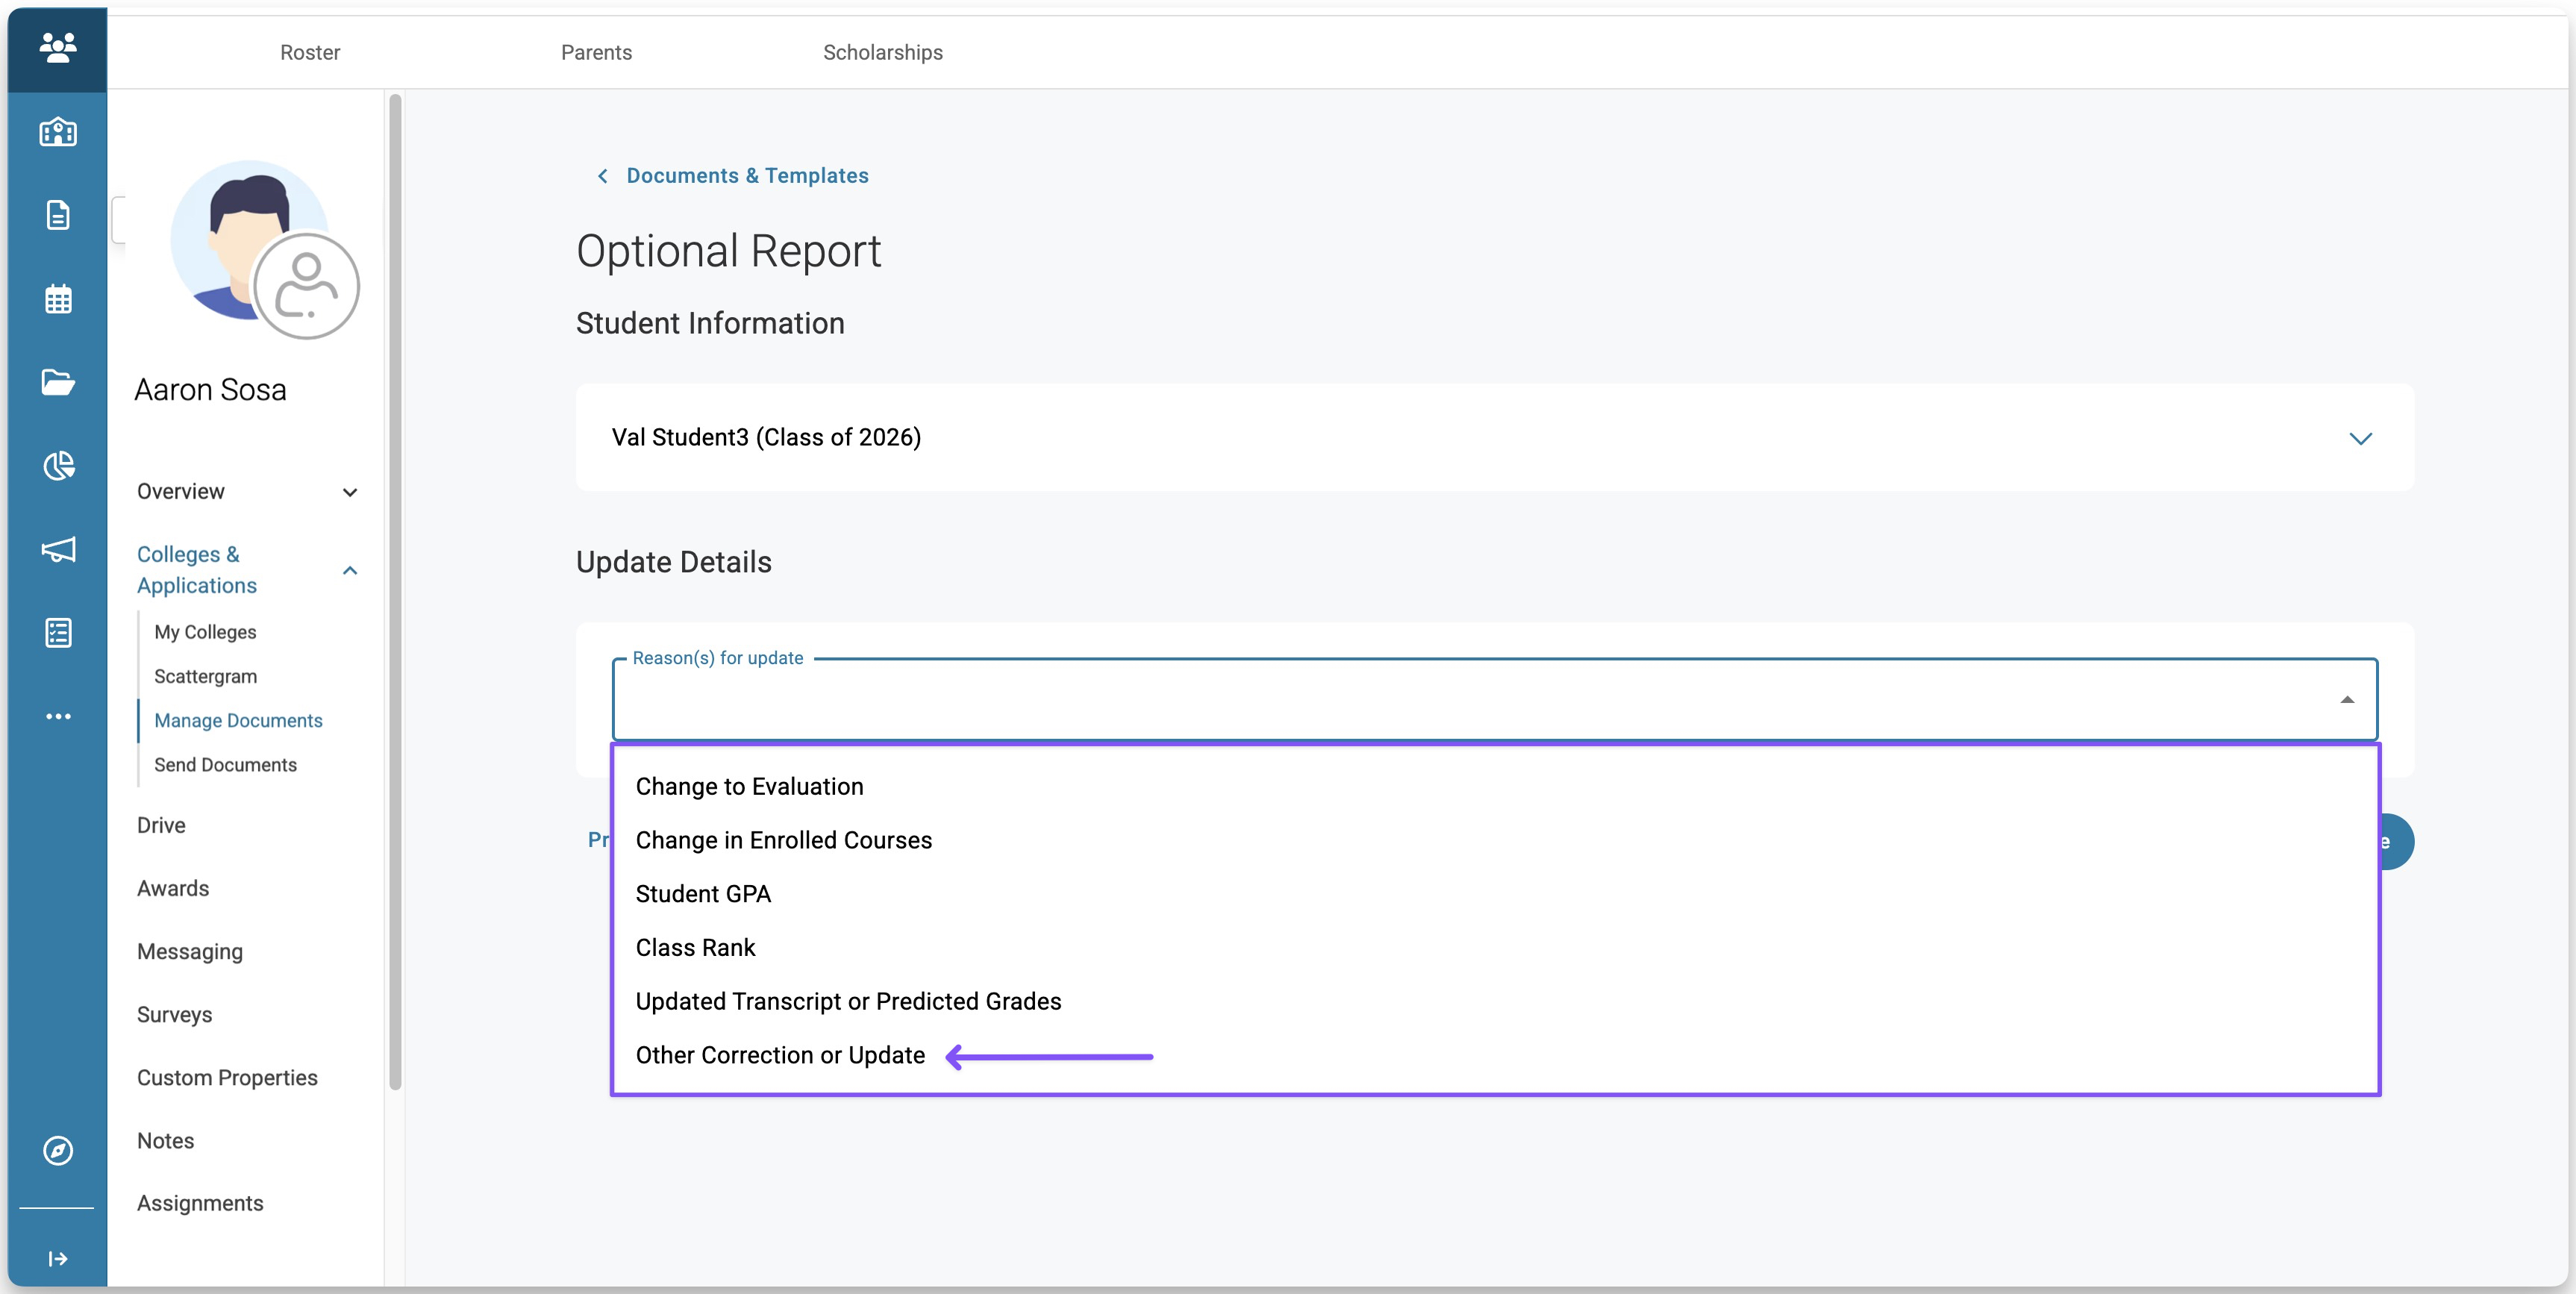Close the Reason(s) for update dropdown arrow
The height and width of the screenshot is (1294, 2576).
tap(2346, 700)
